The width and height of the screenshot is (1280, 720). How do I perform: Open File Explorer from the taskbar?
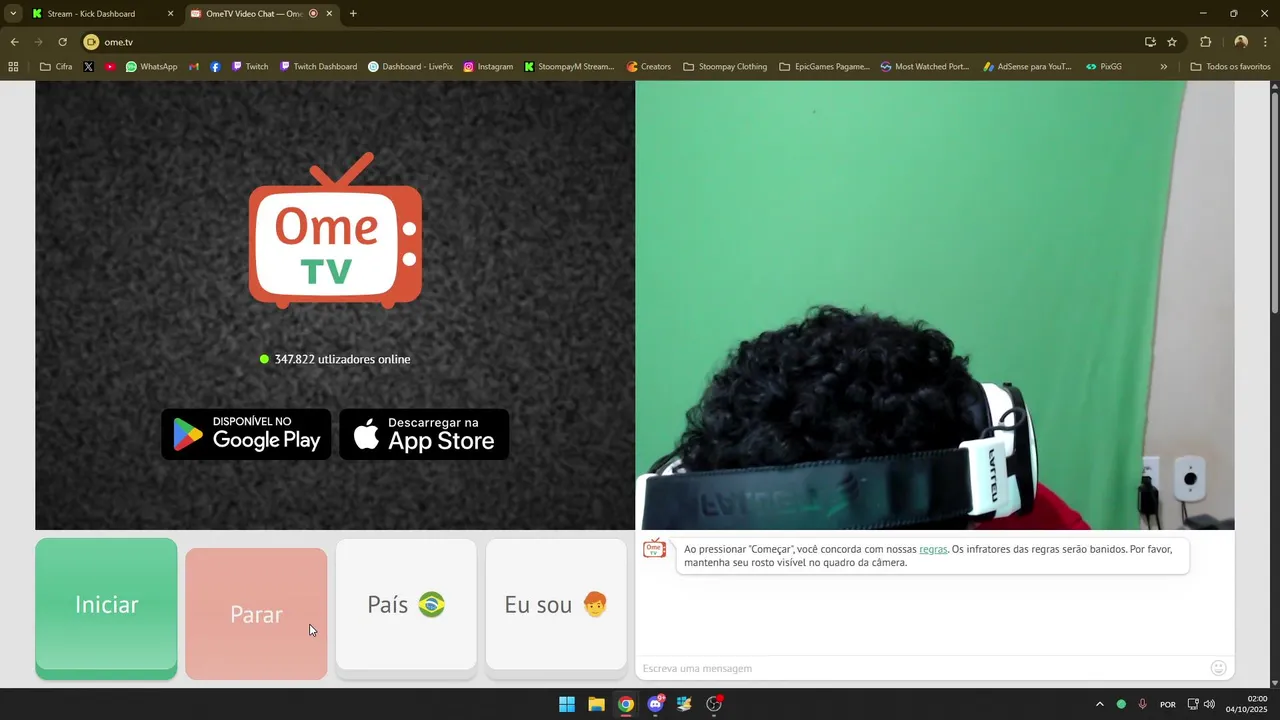596,704
